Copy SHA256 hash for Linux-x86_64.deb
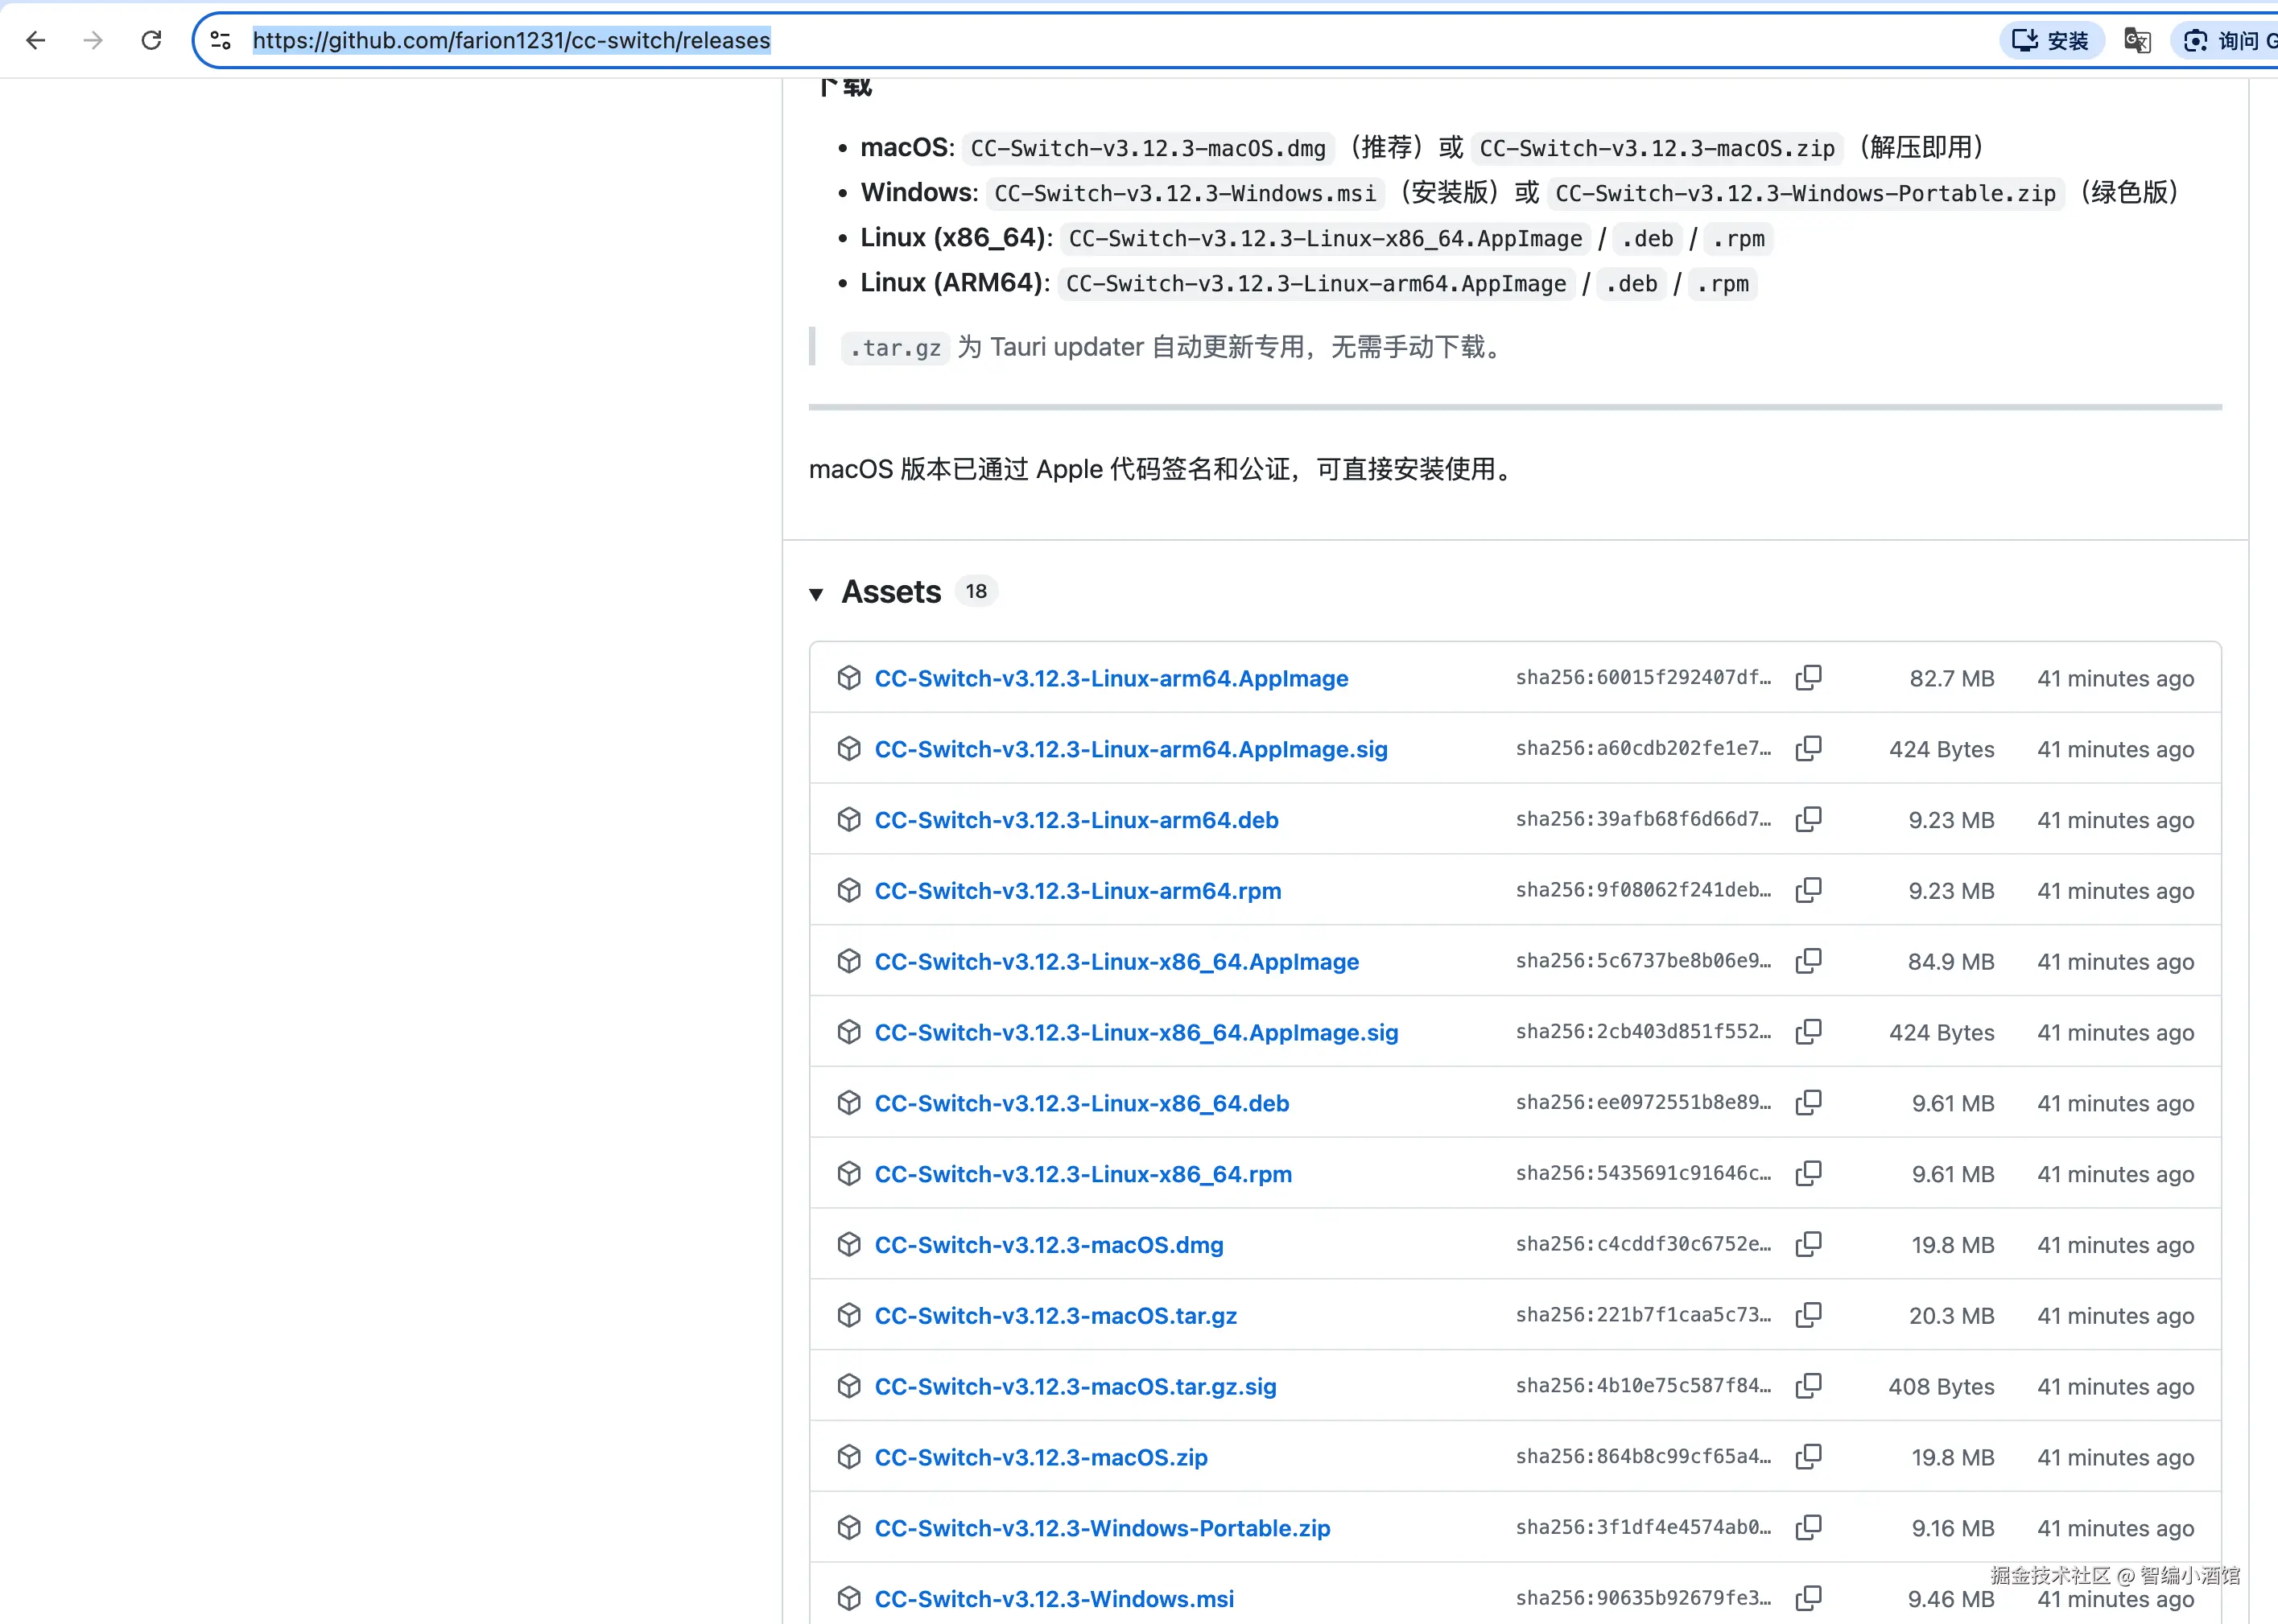This screenshot has height=1624, width=2278. pos(1808,1102)
